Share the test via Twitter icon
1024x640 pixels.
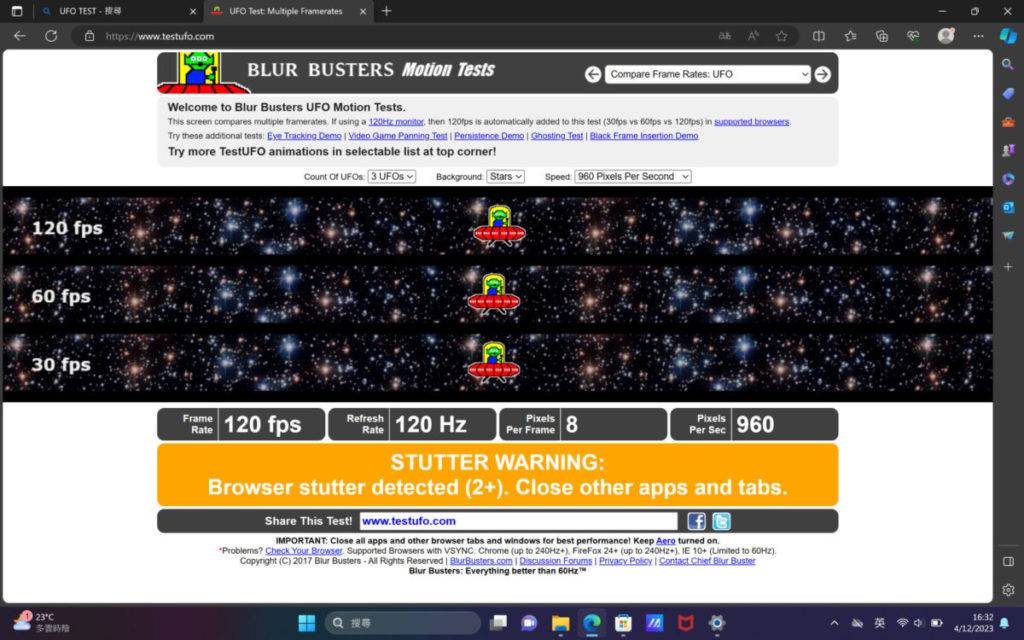click(721, 521)
